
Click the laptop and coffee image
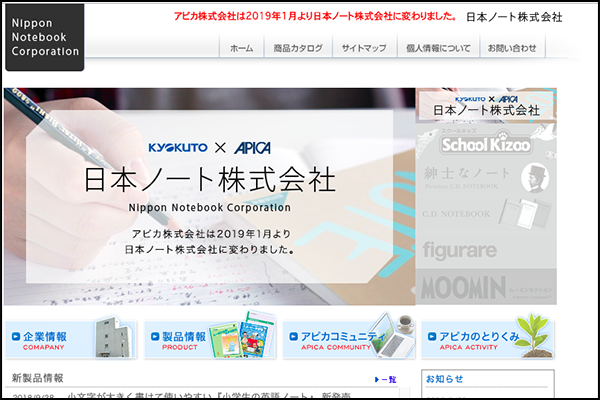click(392, 335)
